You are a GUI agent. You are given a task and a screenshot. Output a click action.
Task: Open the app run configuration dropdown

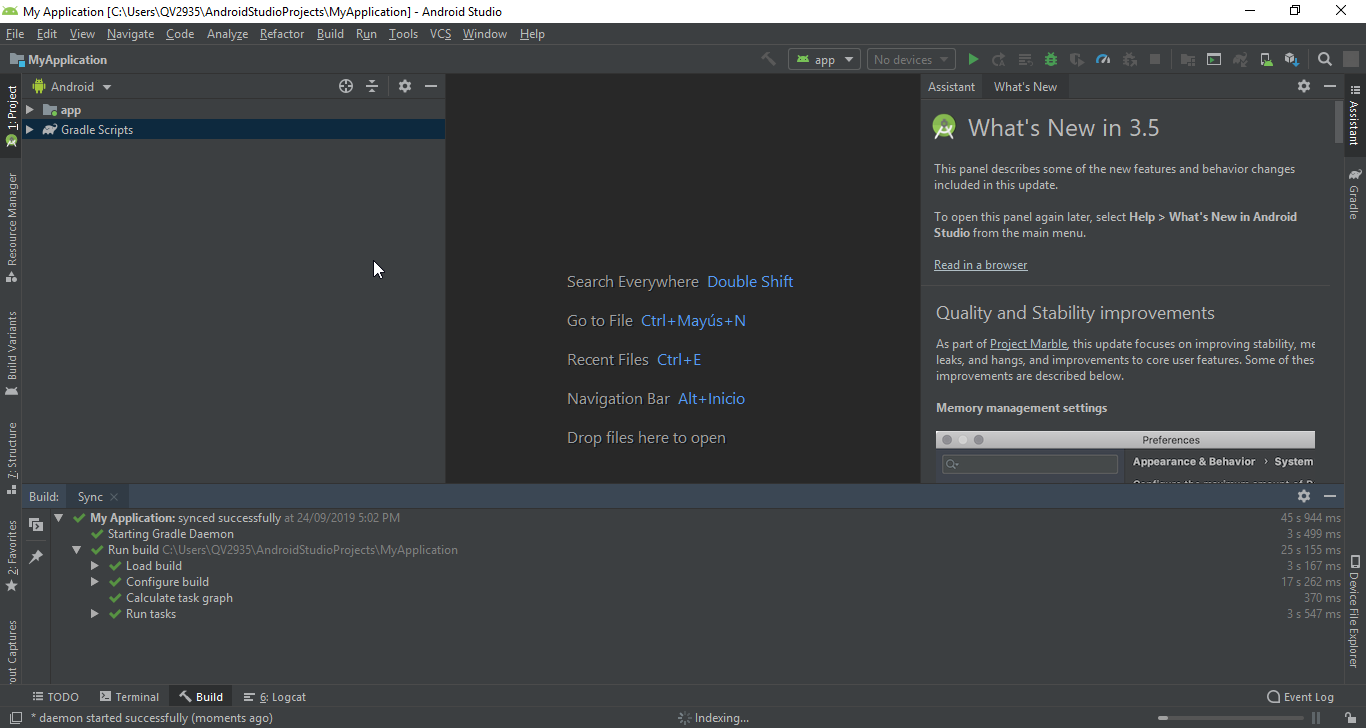pos(825,60)
